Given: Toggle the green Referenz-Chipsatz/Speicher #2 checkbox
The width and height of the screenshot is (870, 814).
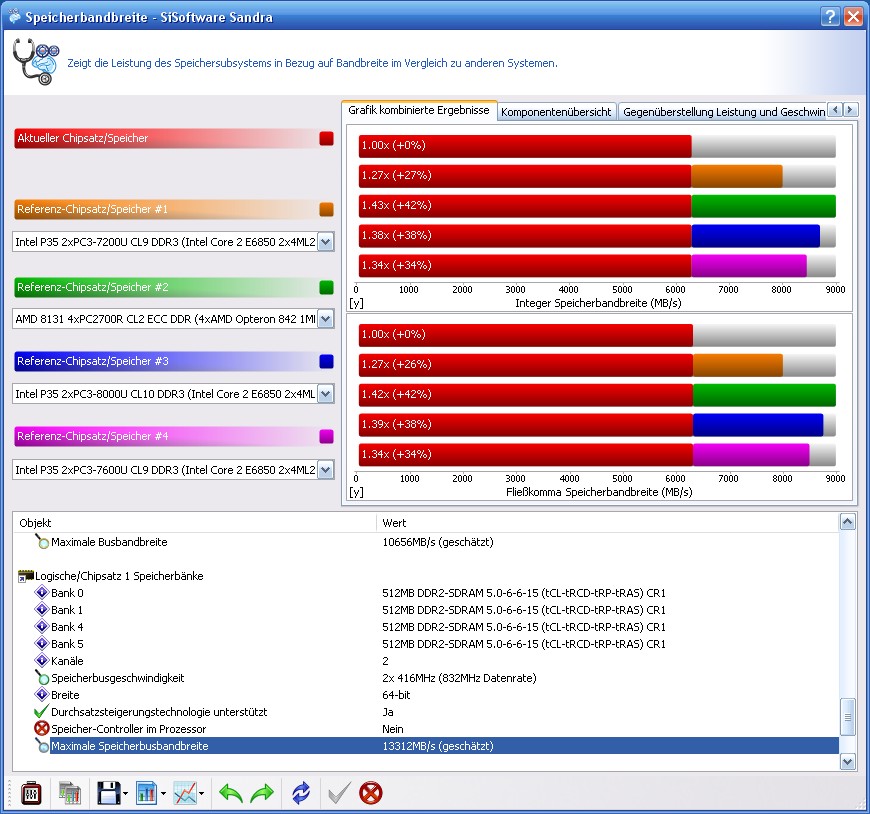Looking at the screenshot, I should coord(327,287).
